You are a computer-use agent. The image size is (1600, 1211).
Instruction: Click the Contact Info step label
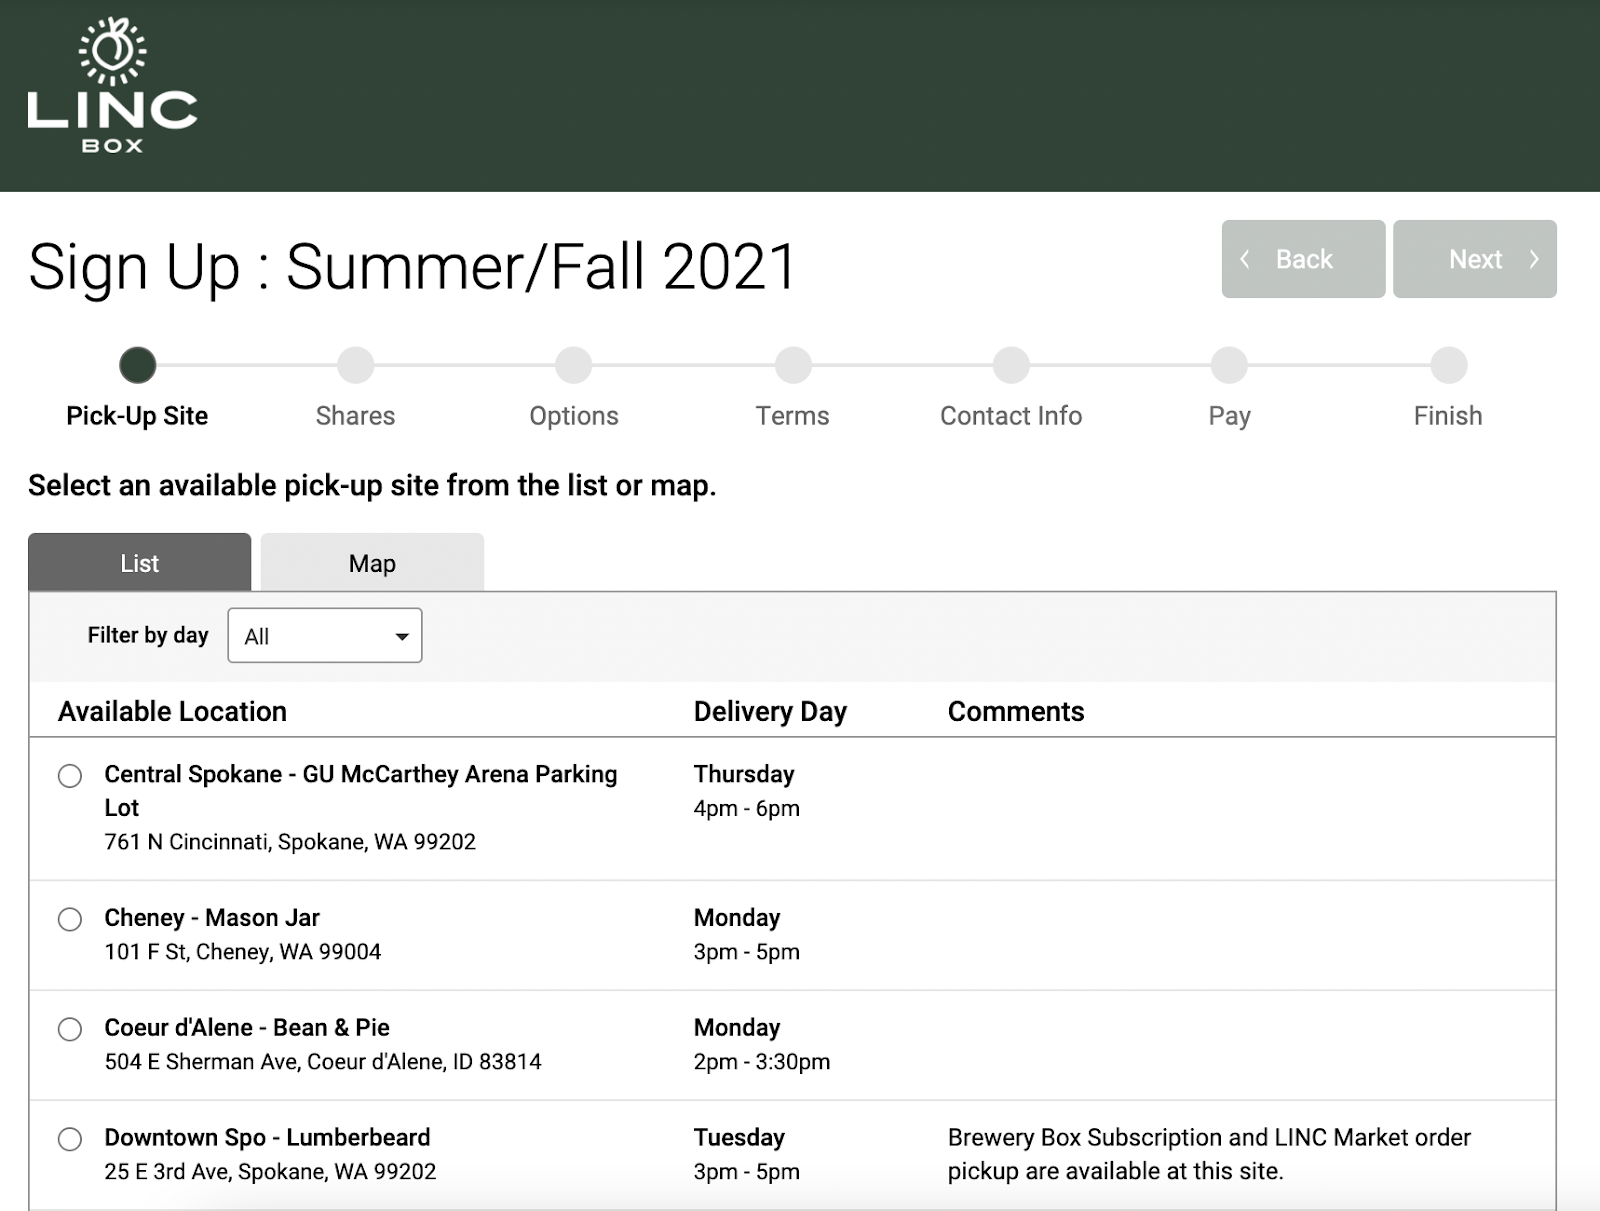1011,416
